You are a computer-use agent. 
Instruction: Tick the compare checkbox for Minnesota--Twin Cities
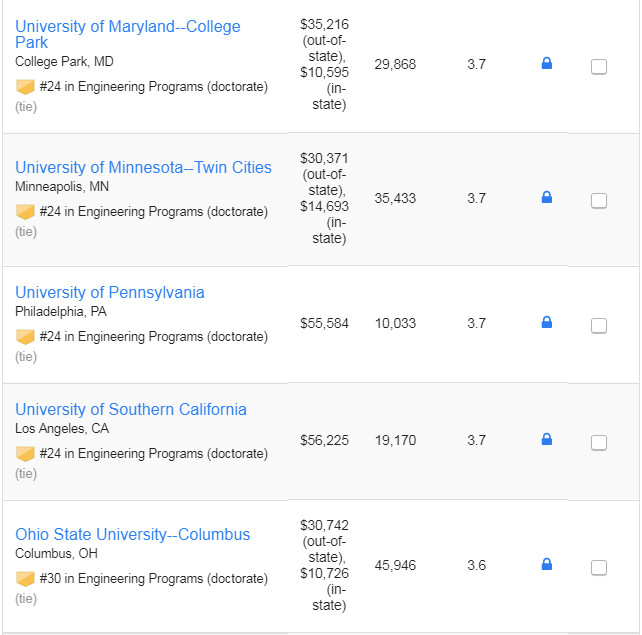tap(599, 201)
